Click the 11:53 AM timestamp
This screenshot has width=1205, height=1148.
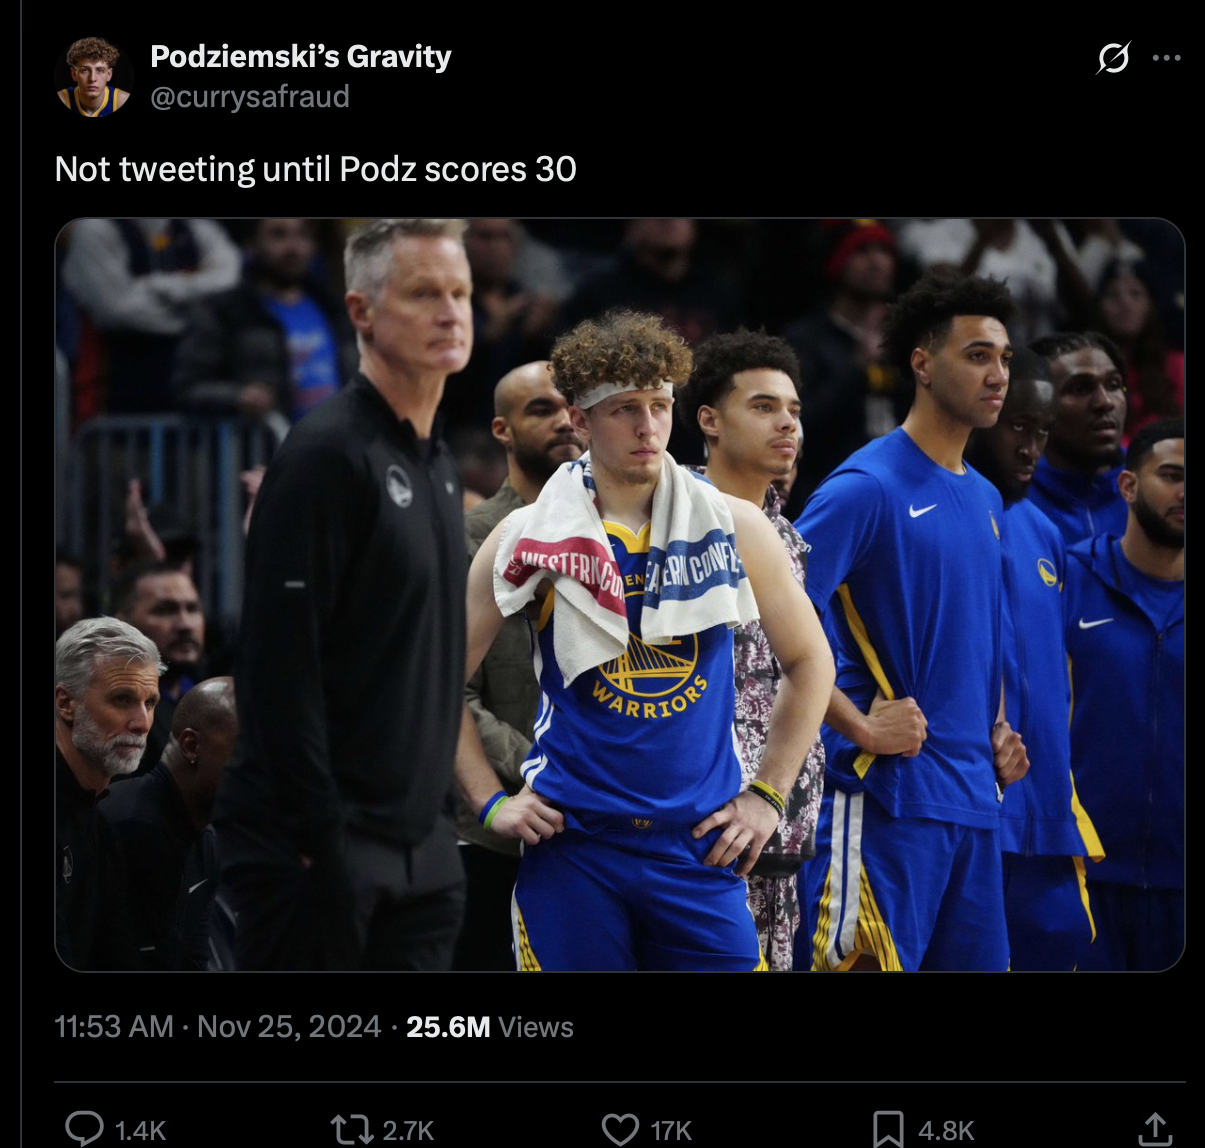click(x=114, y=1027)
